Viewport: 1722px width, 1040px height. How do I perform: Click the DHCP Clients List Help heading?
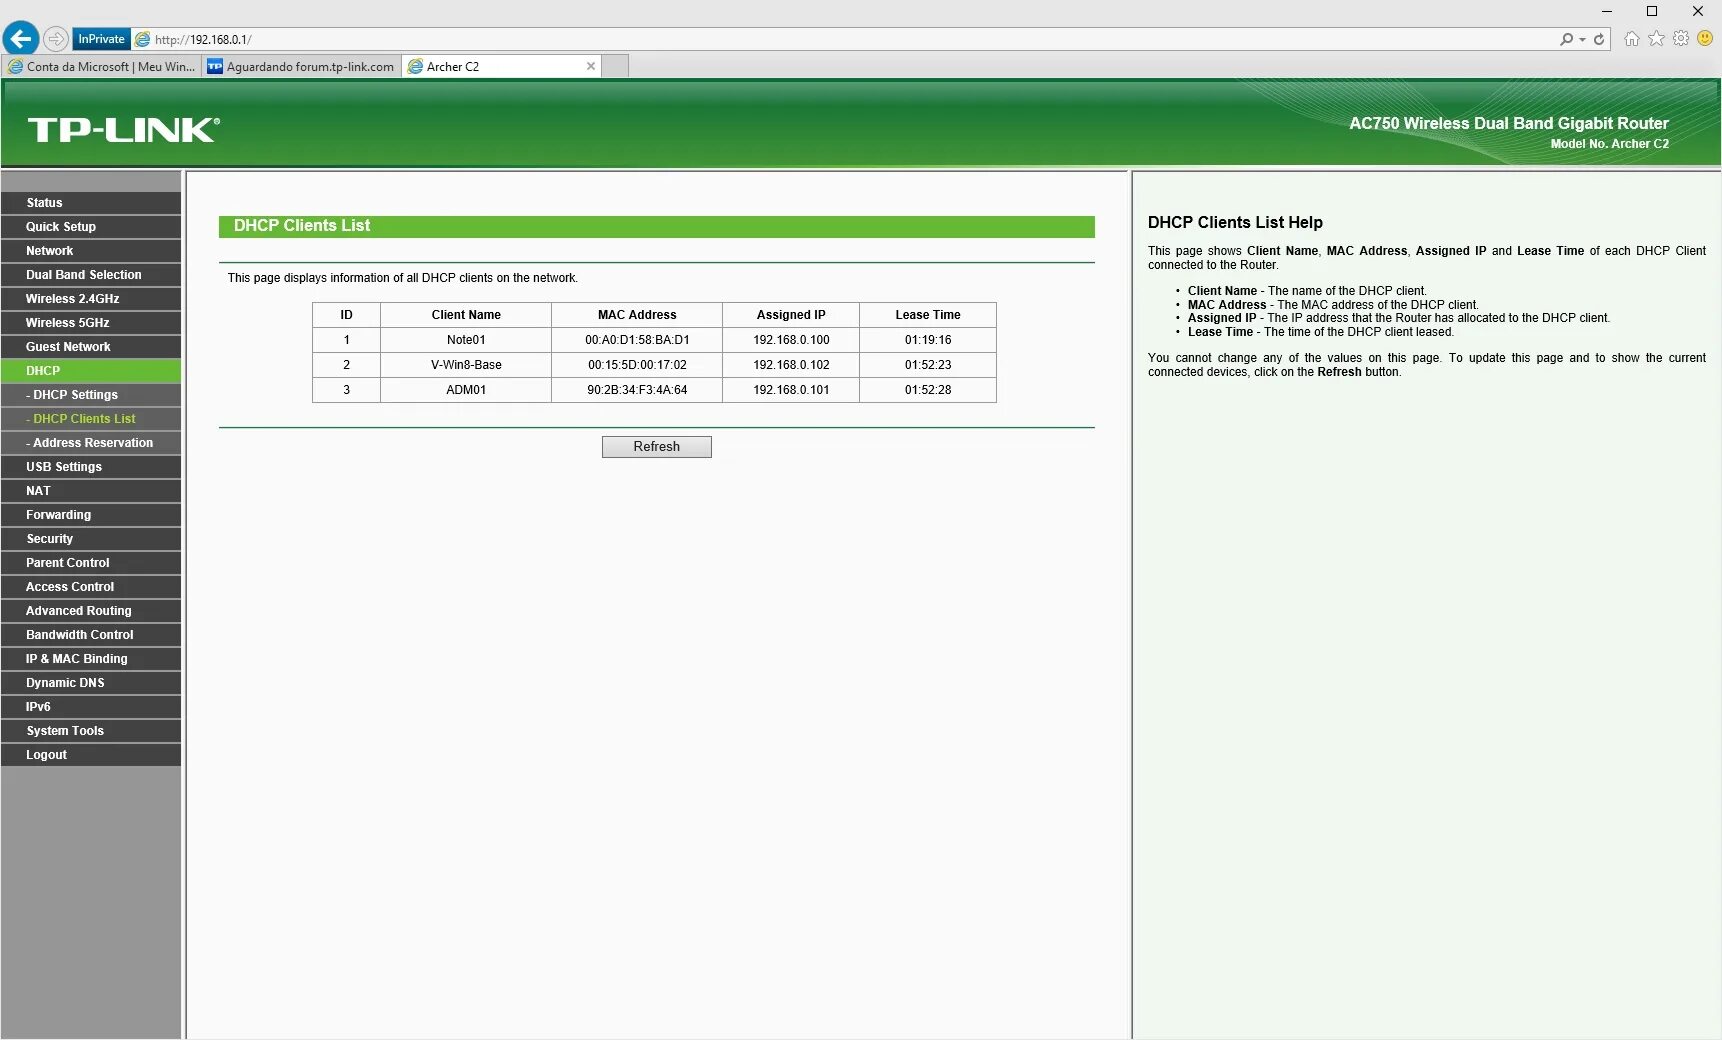pos(1235,223)
